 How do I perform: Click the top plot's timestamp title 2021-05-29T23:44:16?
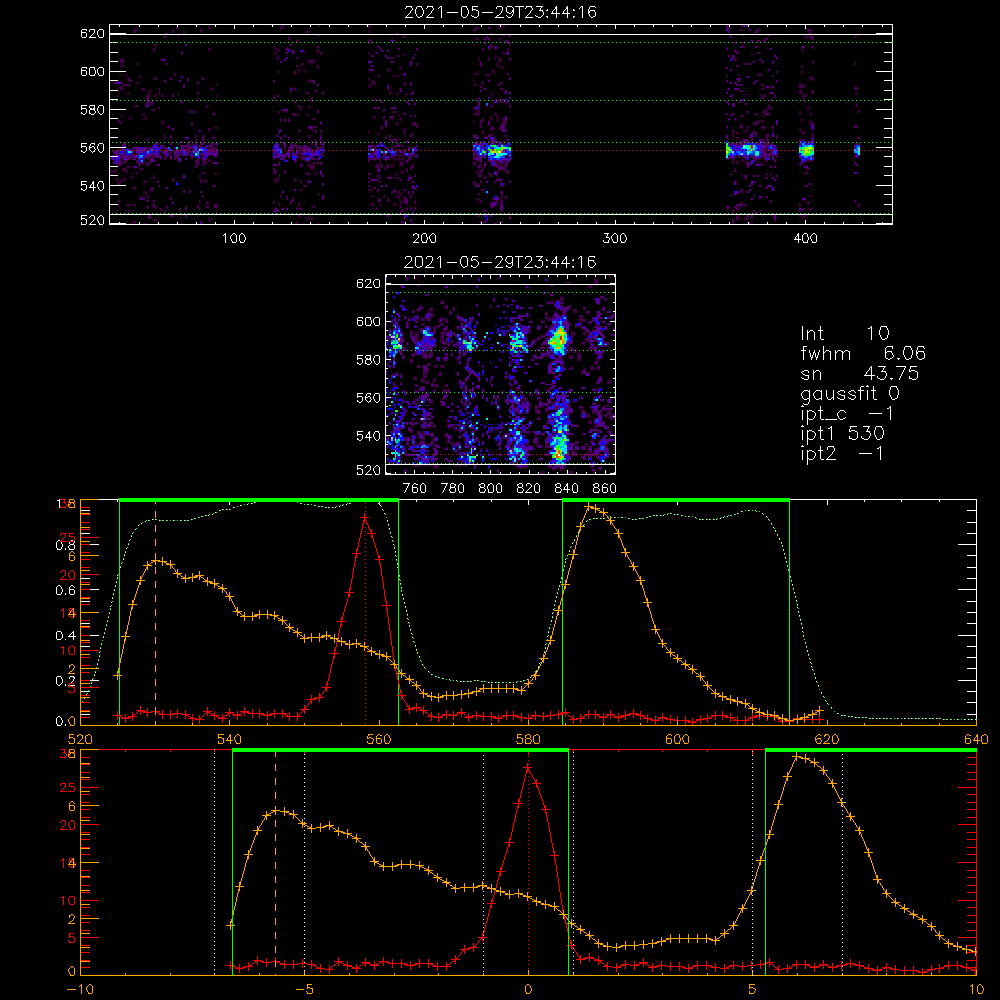pos(500,12)
